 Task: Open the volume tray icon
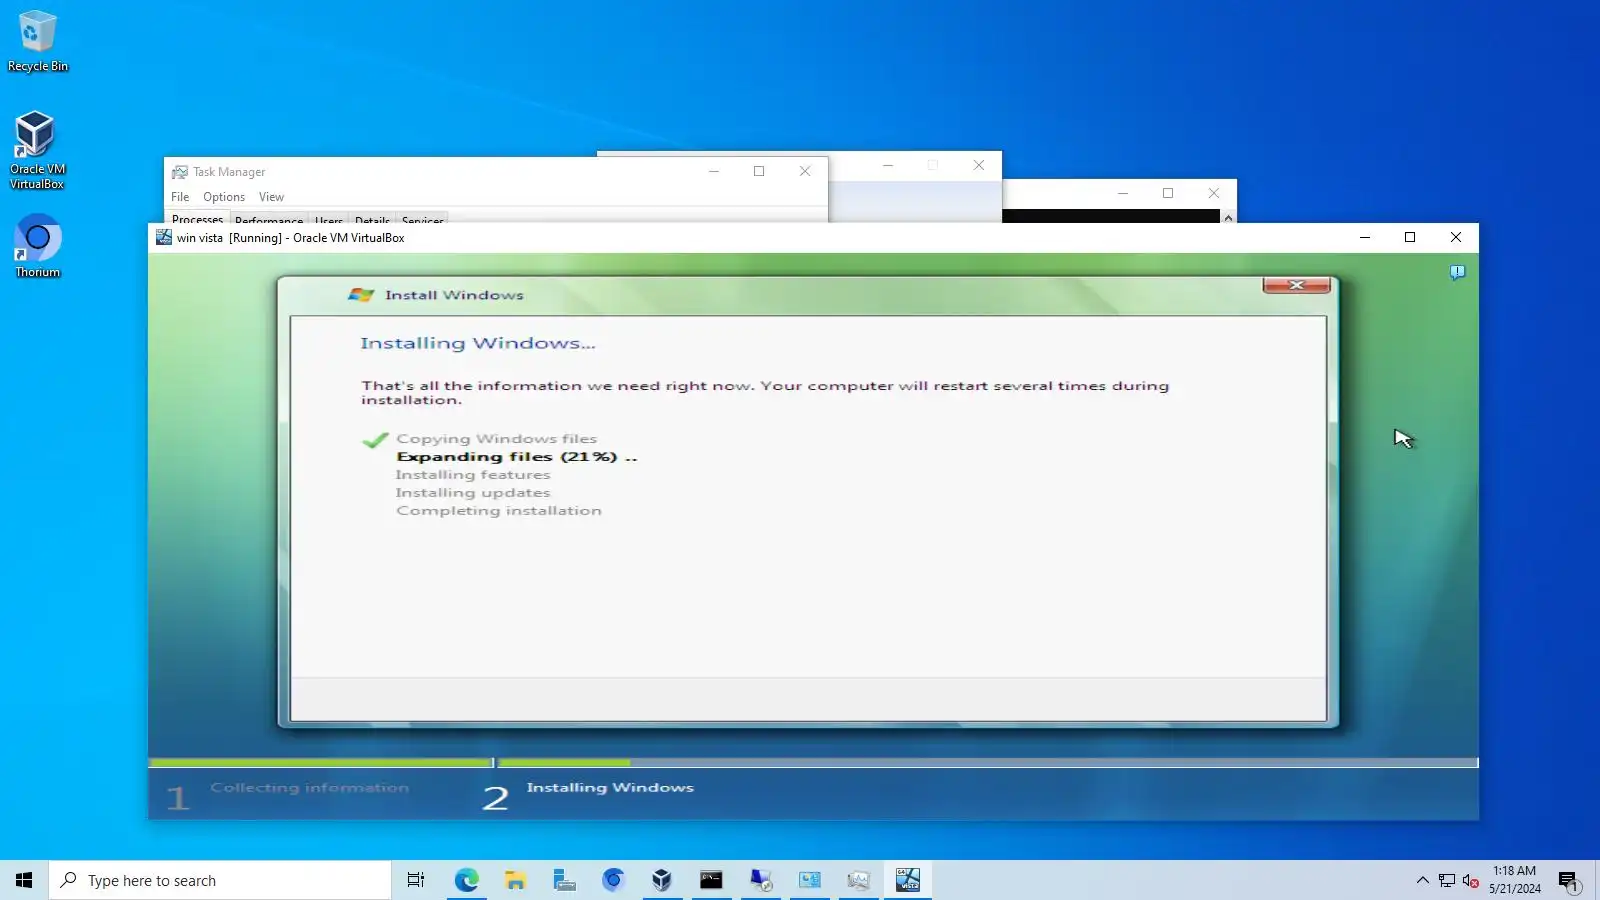(x=1471, y=880)
